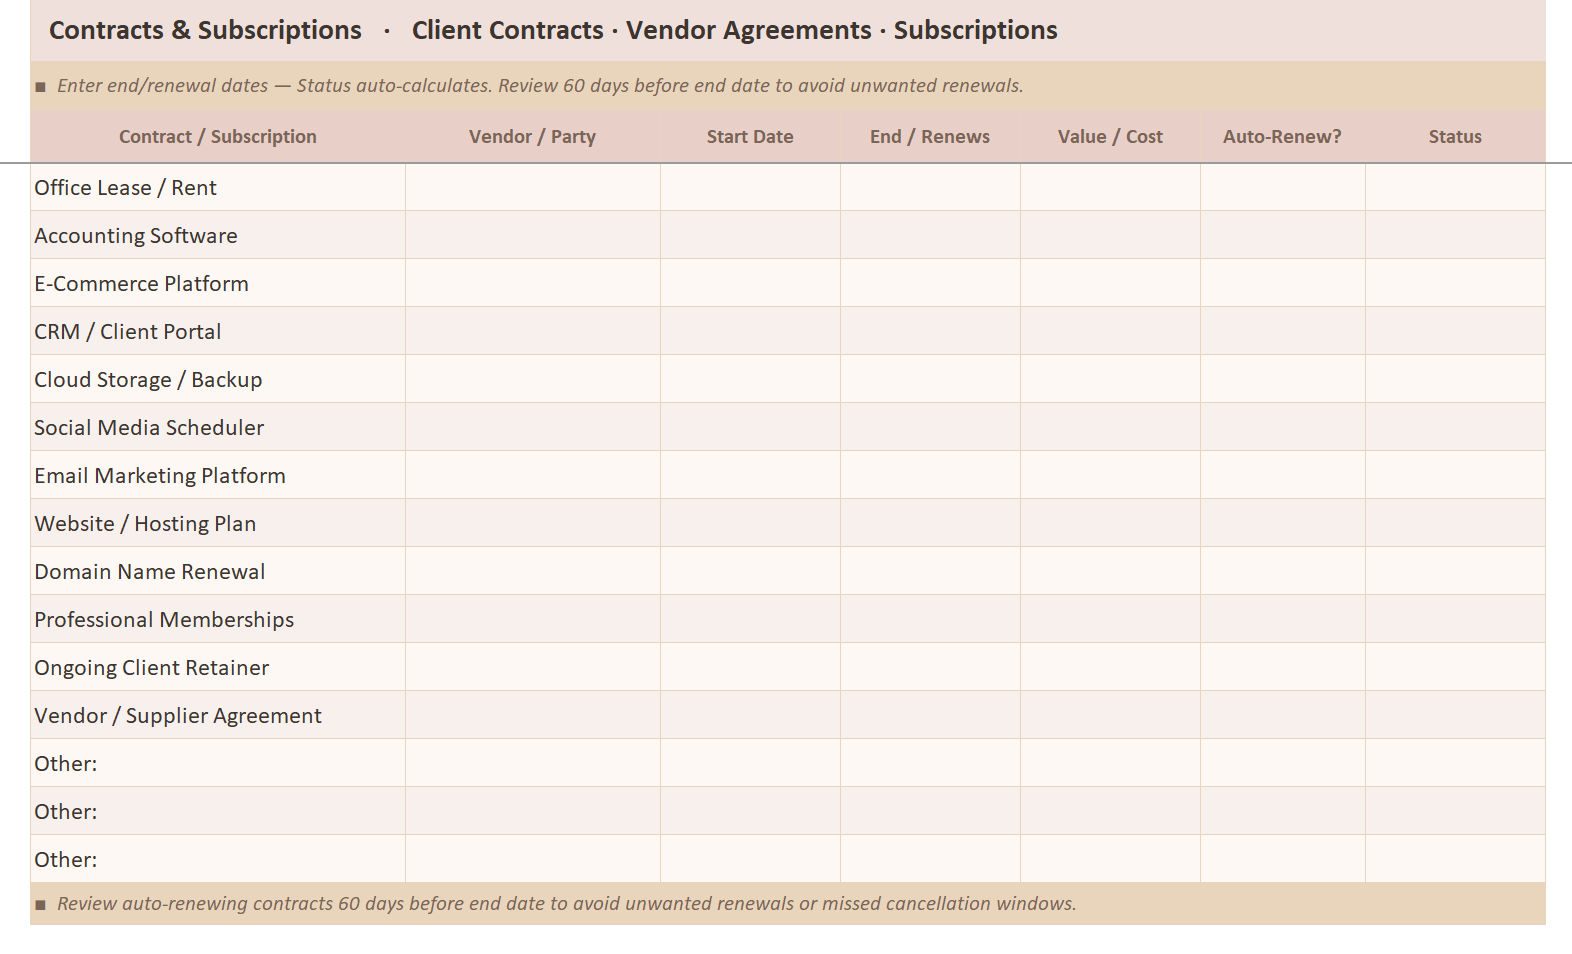Select the 'CRM / Client Portal' cell
Screen dimensions: 1572x954
coord(218,331)
